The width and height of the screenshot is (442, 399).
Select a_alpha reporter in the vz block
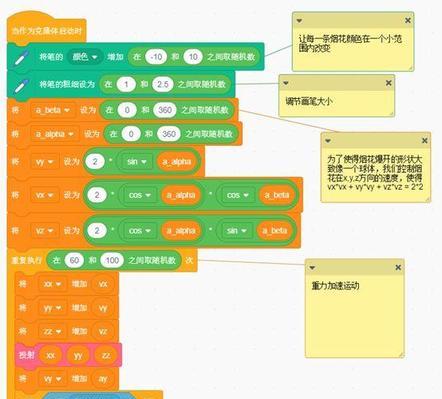pos(181,231)
